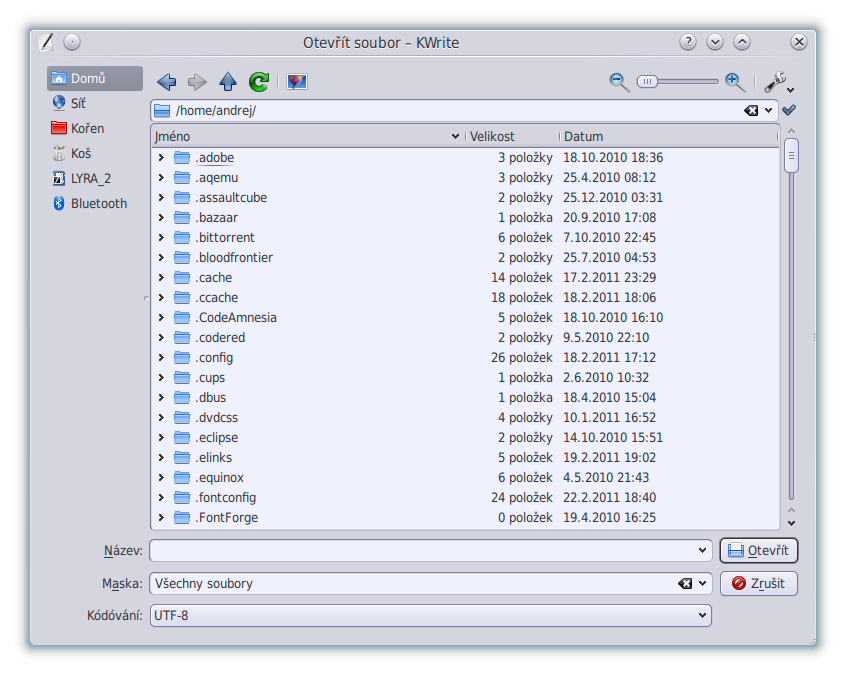Click the .cups folder icon
This screenshot has height=675, width=846.
coord(182,377)
